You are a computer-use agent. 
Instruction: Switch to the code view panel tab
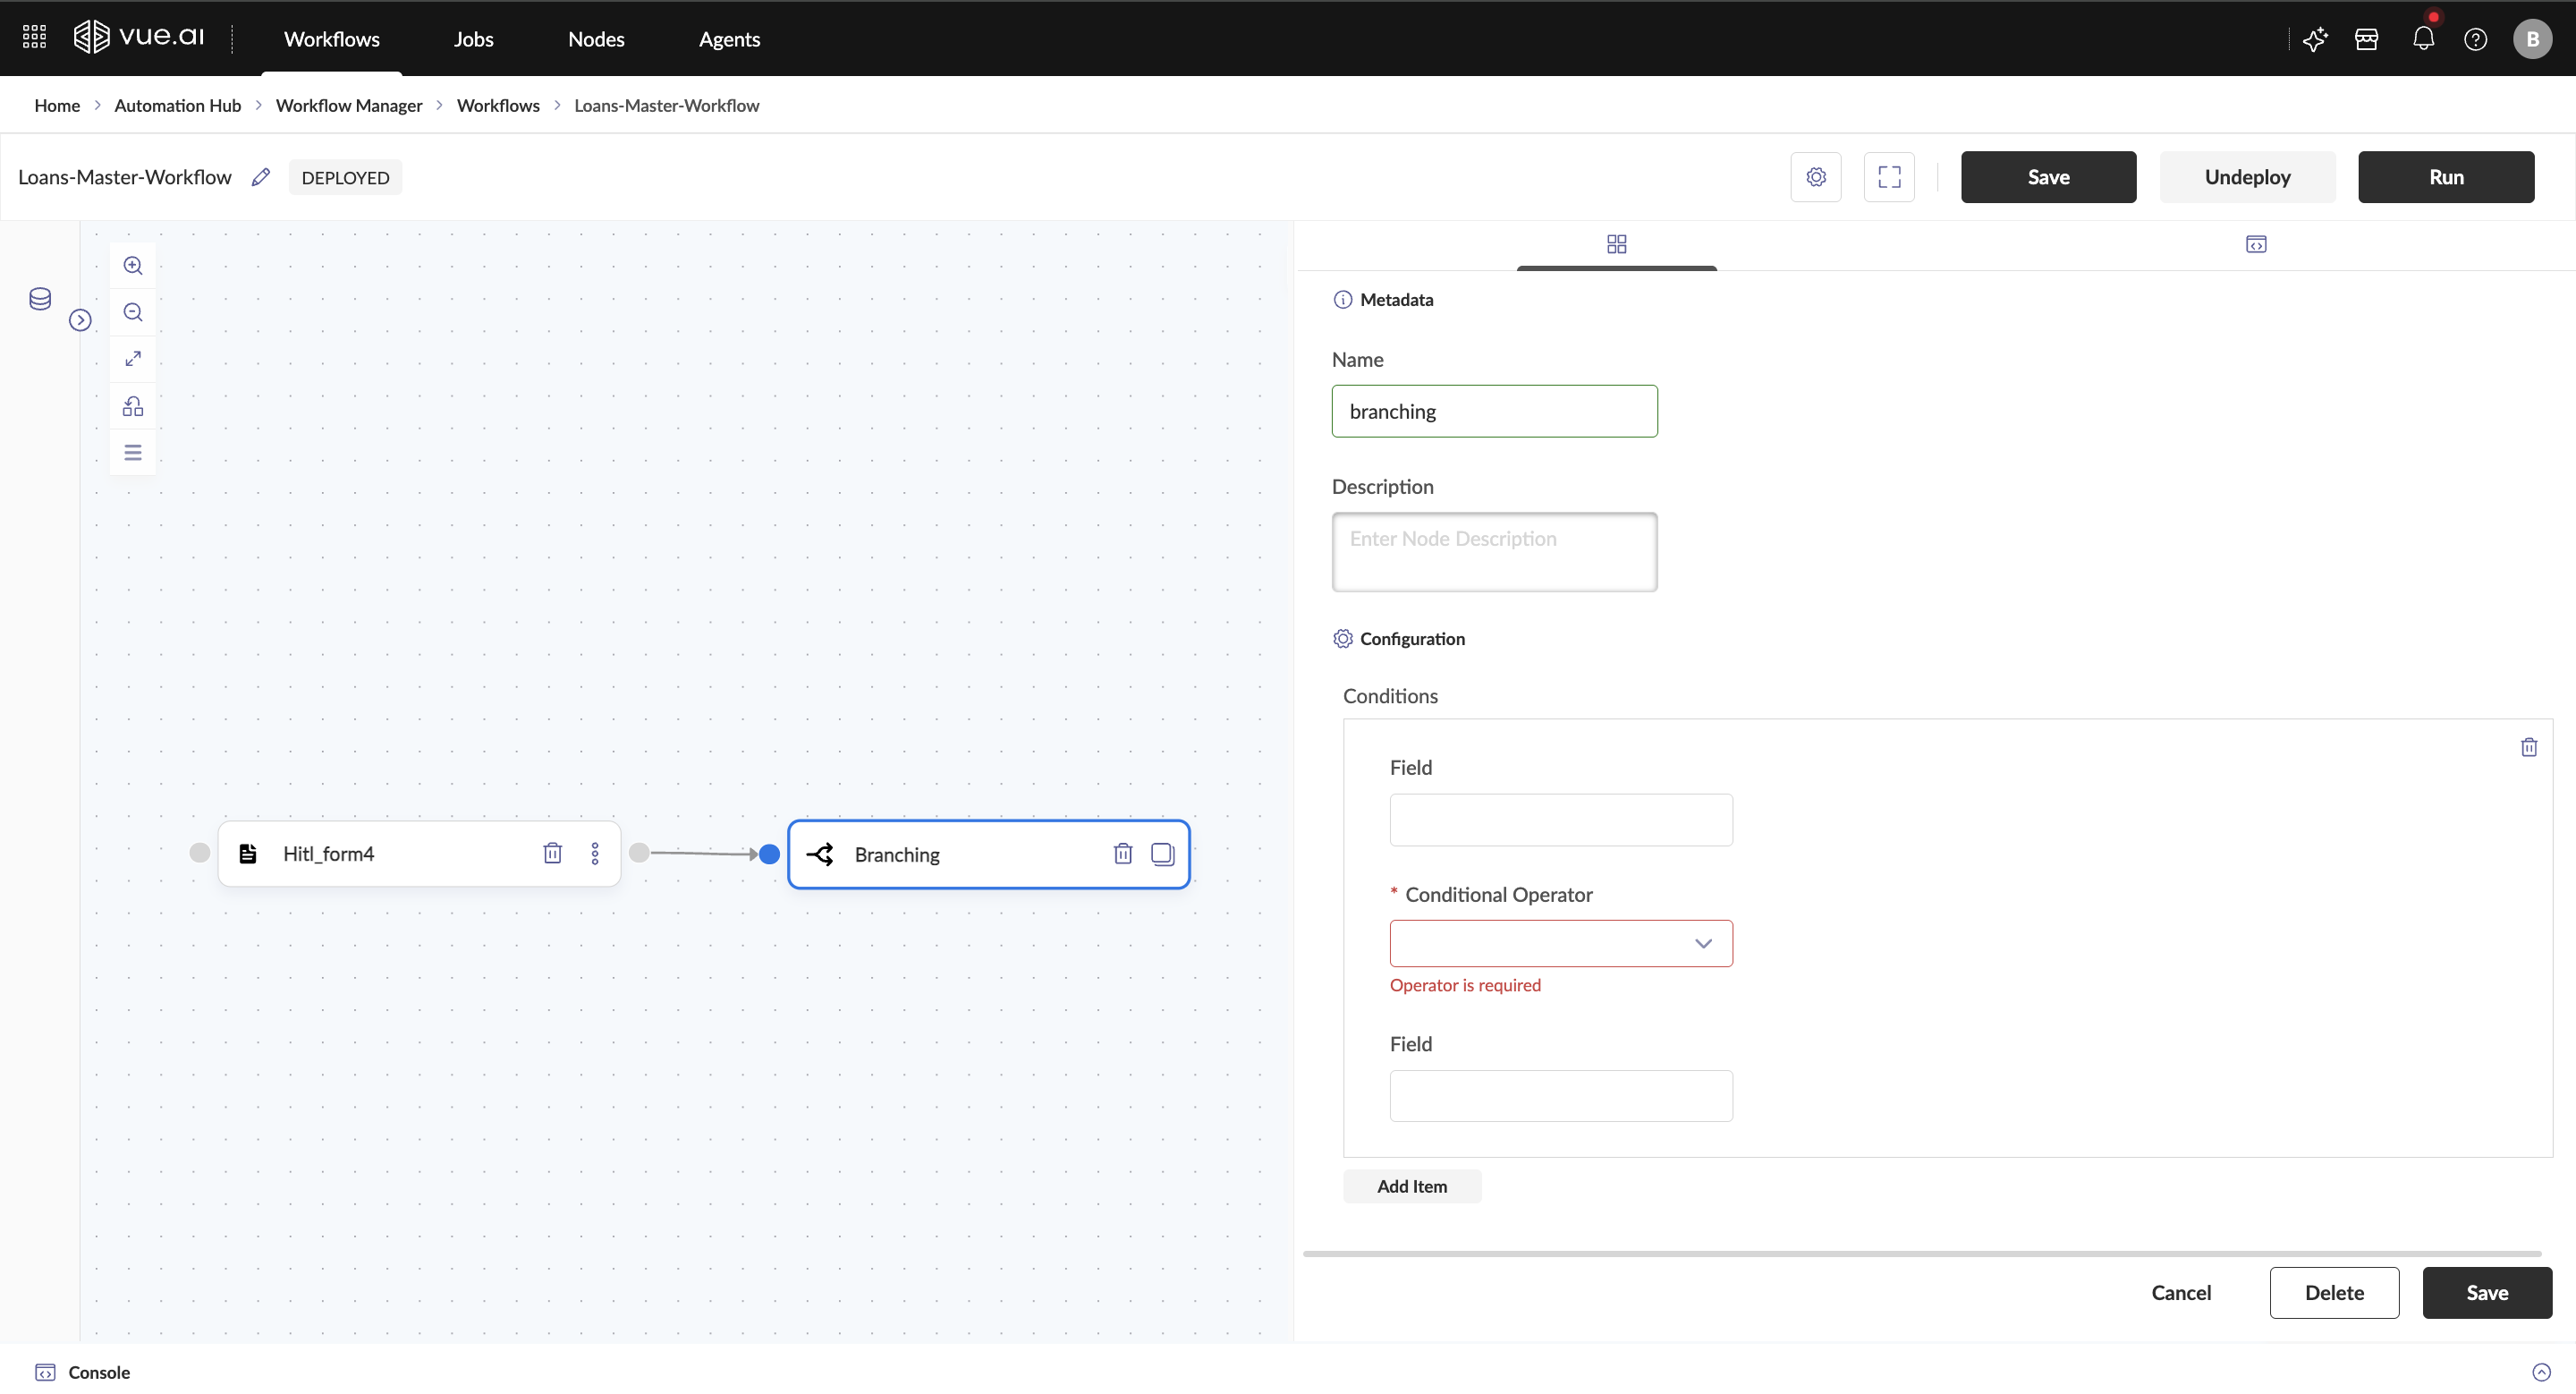click(x=2256, y=244)
